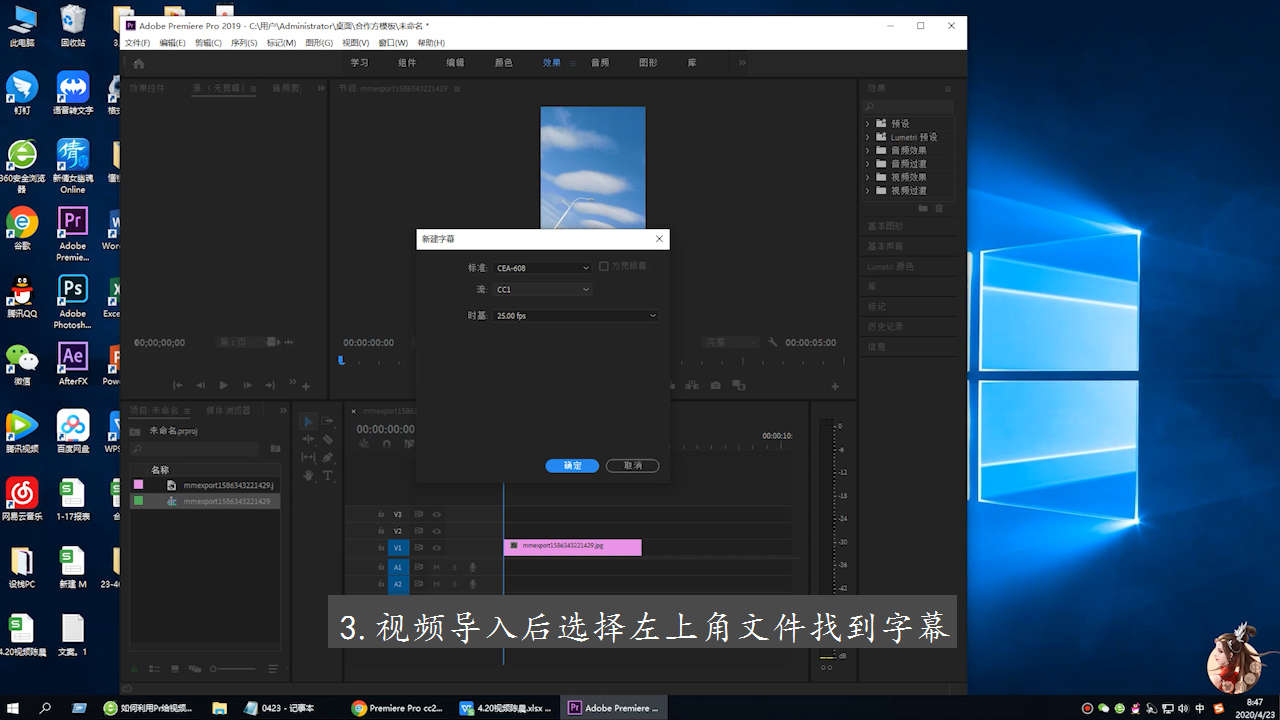Mute audio track A1

point(436,567)
